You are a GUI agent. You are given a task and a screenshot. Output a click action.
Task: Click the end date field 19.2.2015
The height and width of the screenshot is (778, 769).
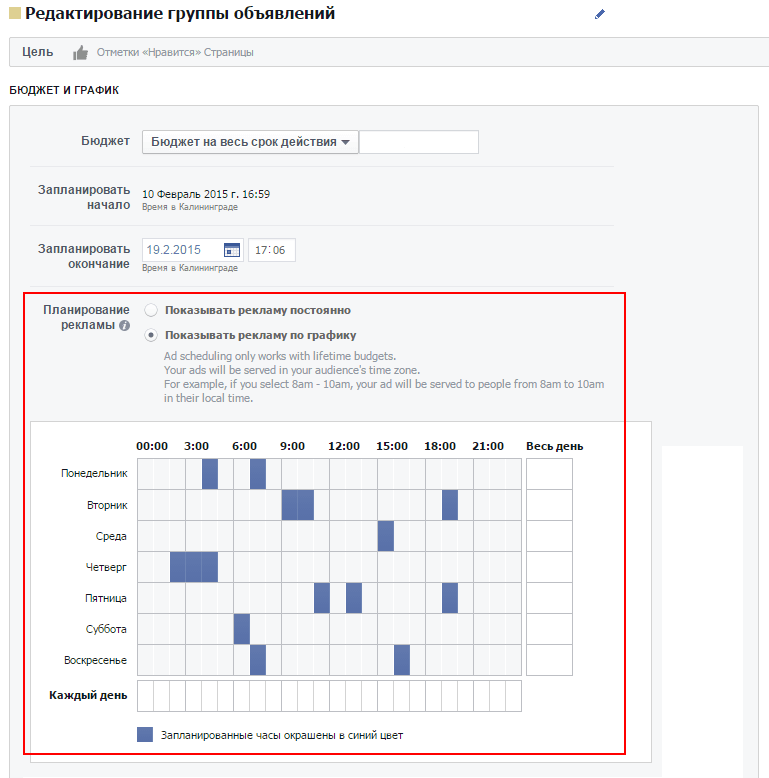[x=182, y=250]
